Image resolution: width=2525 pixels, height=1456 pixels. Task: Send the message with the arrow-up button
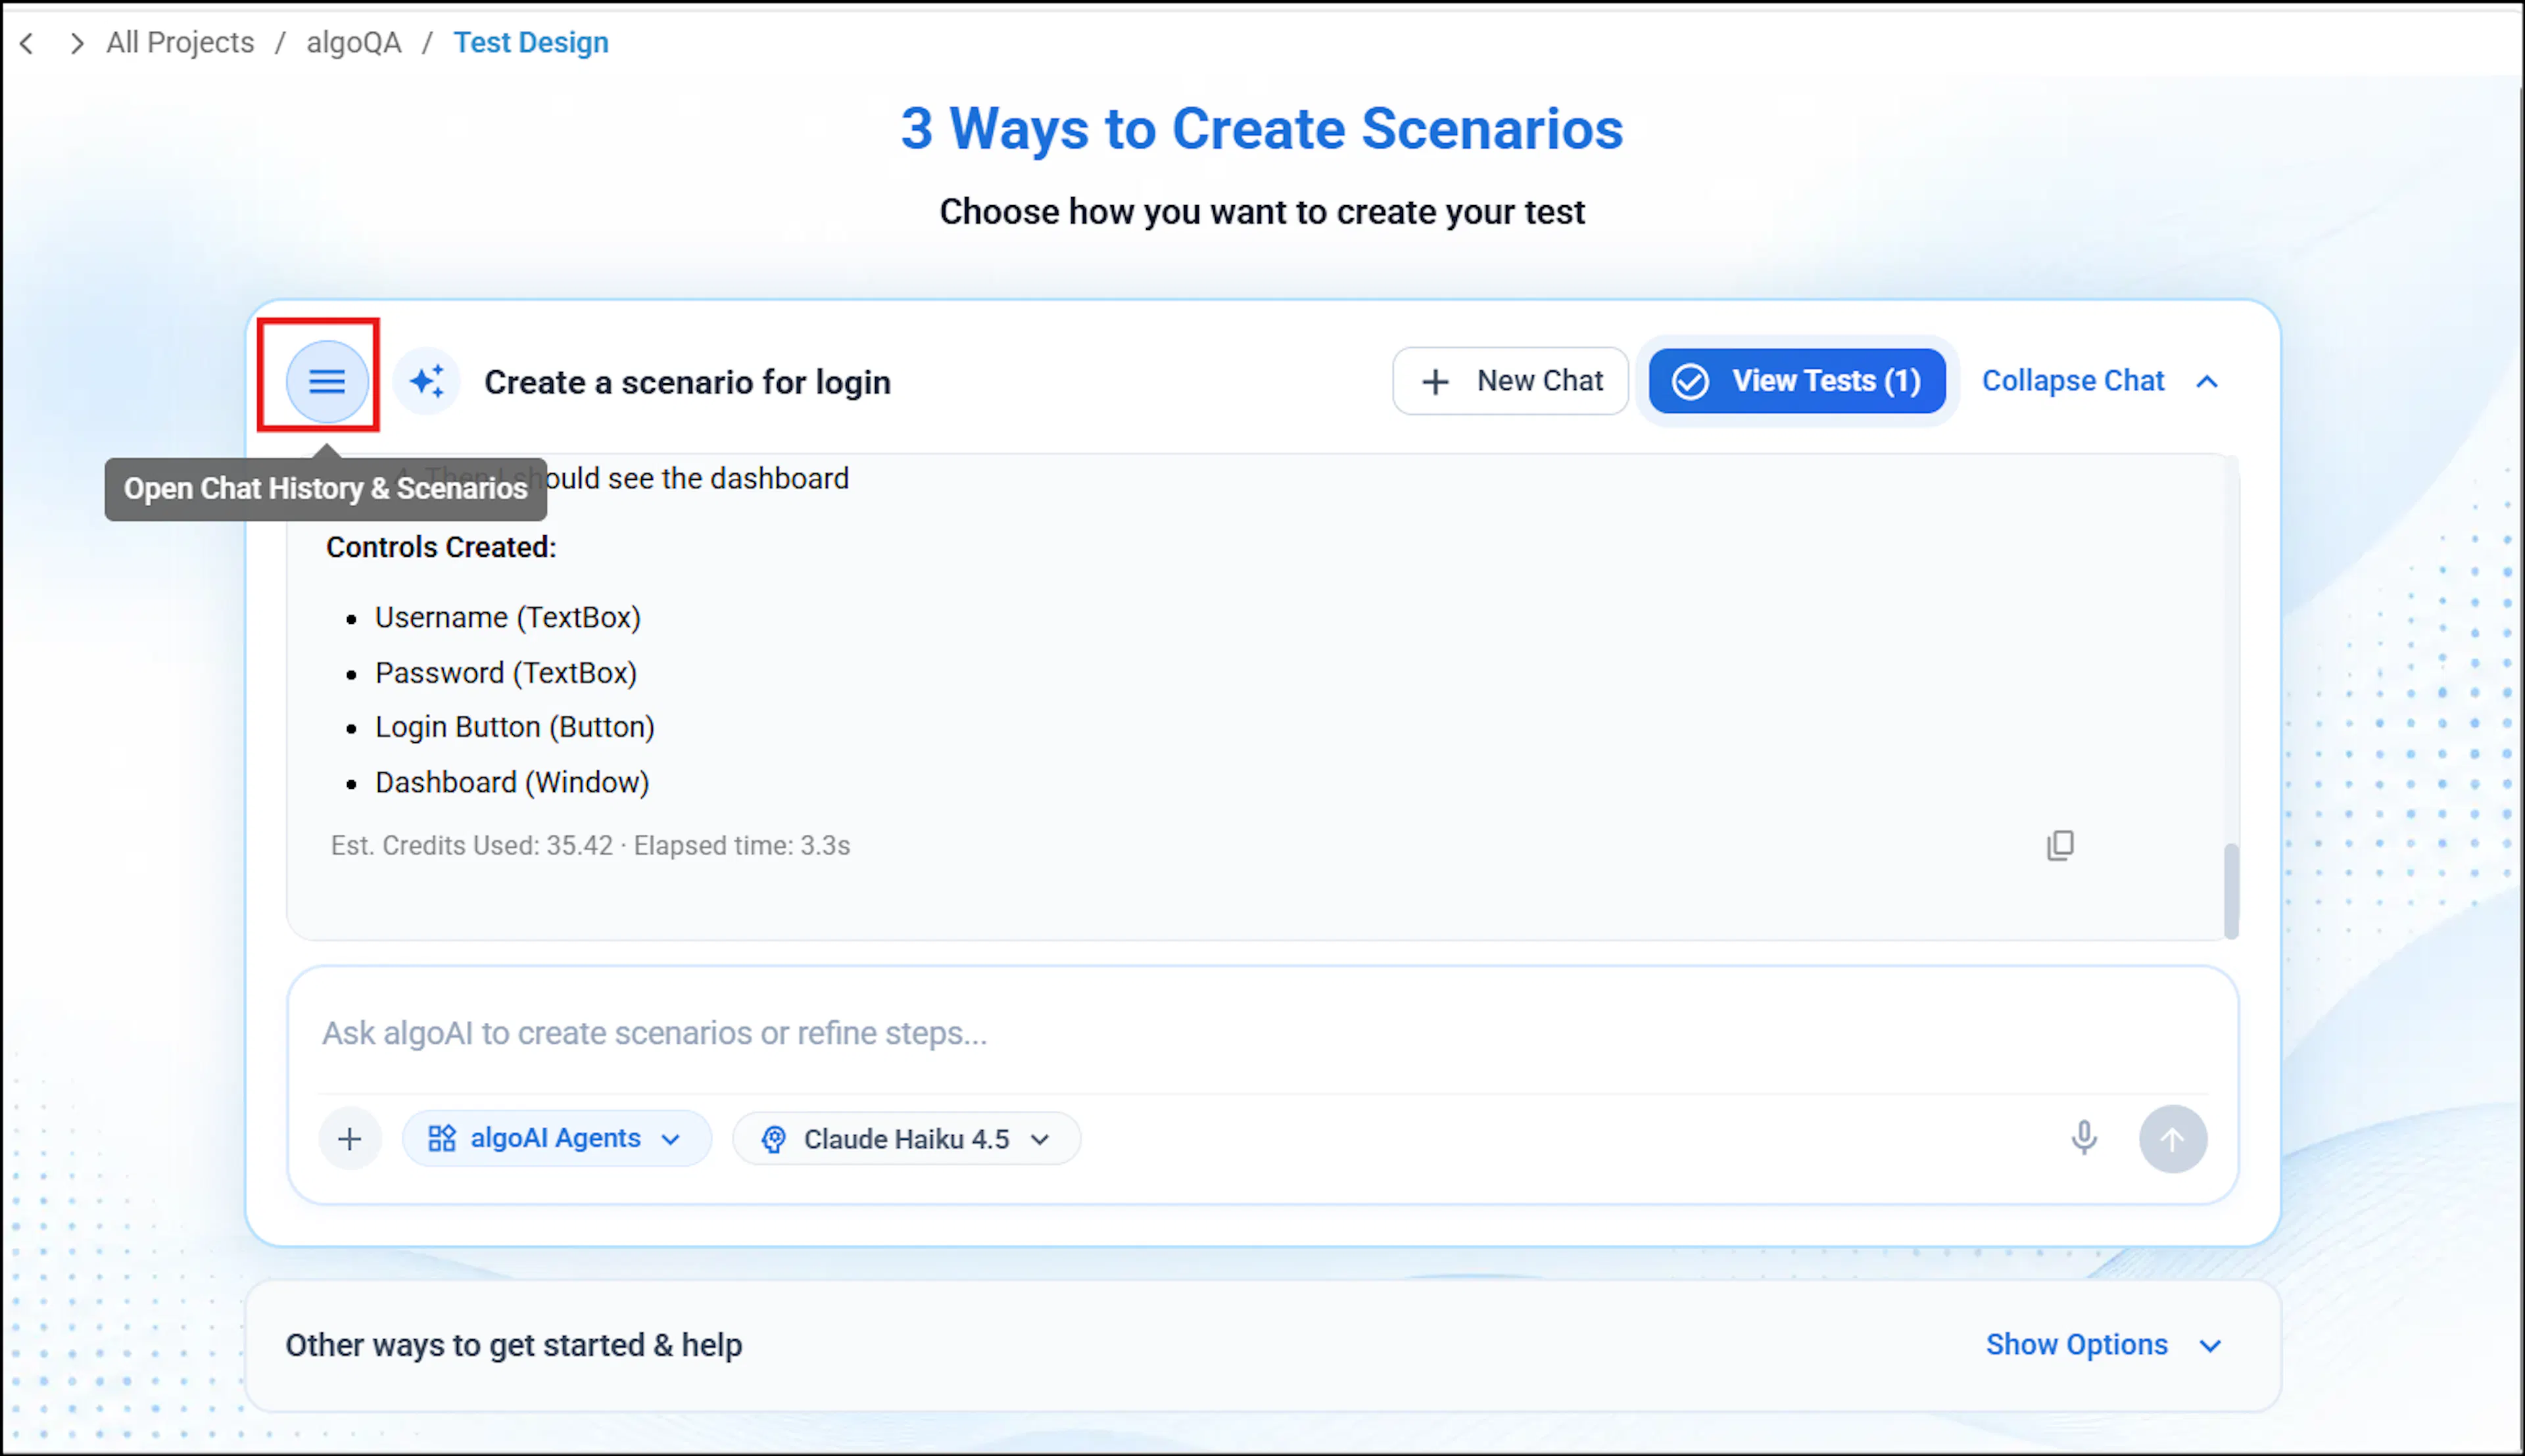click(2173, 1139)
